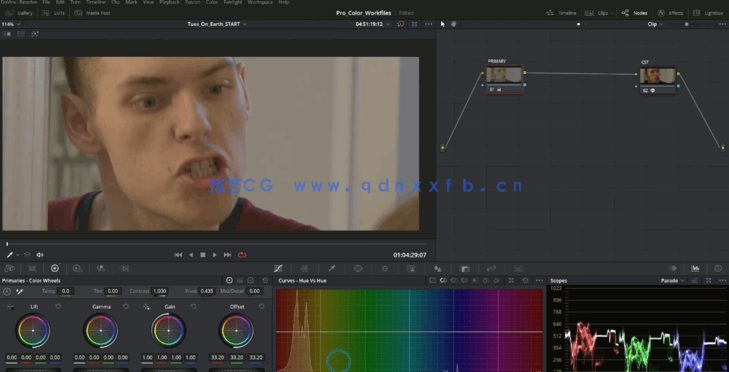Toggle the split screen icon above viewer
The height and width of the screenshot is (372, 729).
point(21,34)
